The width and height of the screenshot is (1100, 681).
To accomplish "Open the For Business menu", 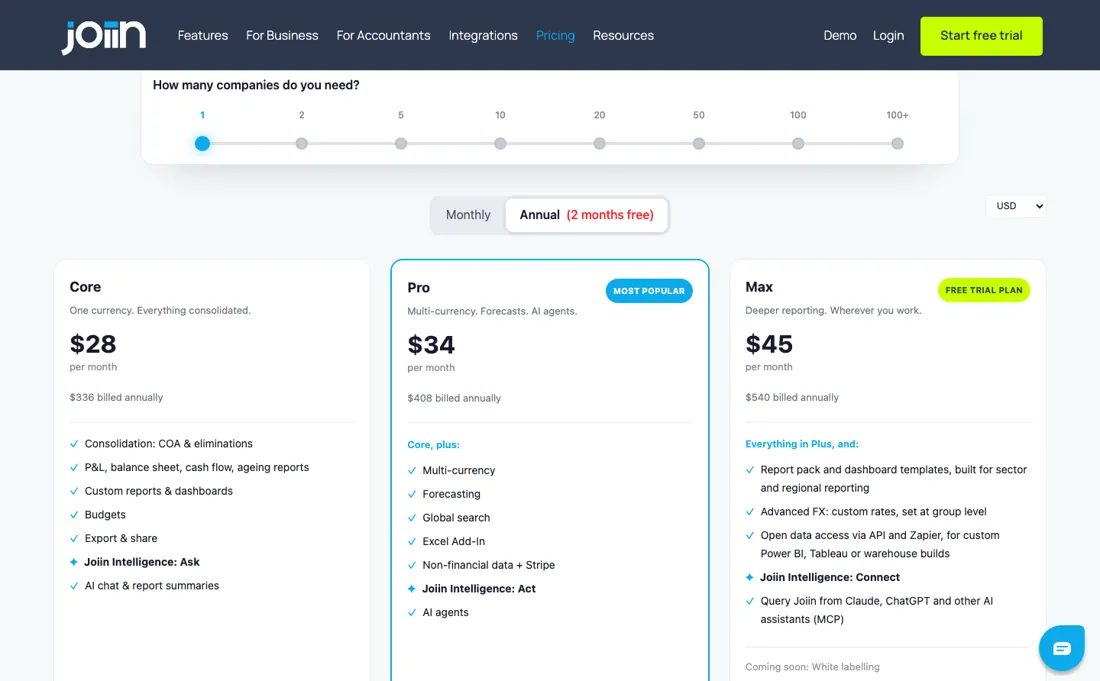I will [x=282, y=35].
